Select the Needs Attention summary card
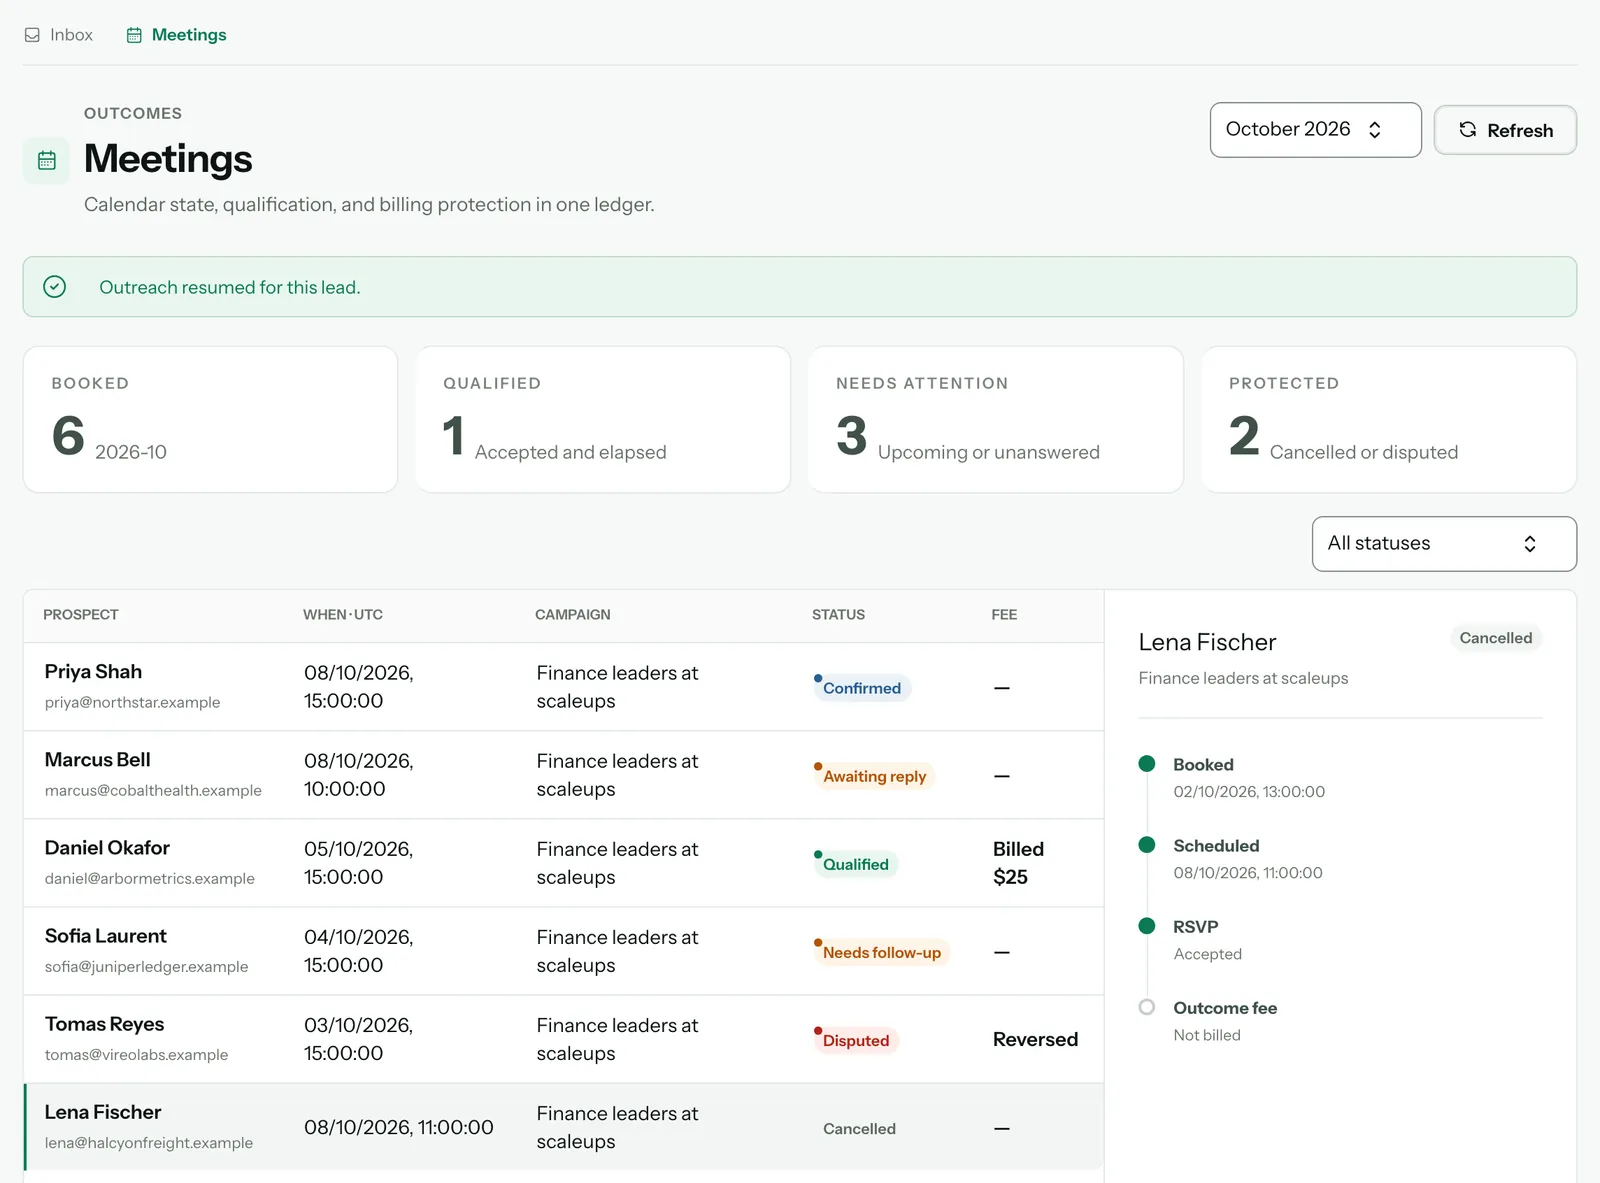The image size is (1600, 1183). pos(996,419)
